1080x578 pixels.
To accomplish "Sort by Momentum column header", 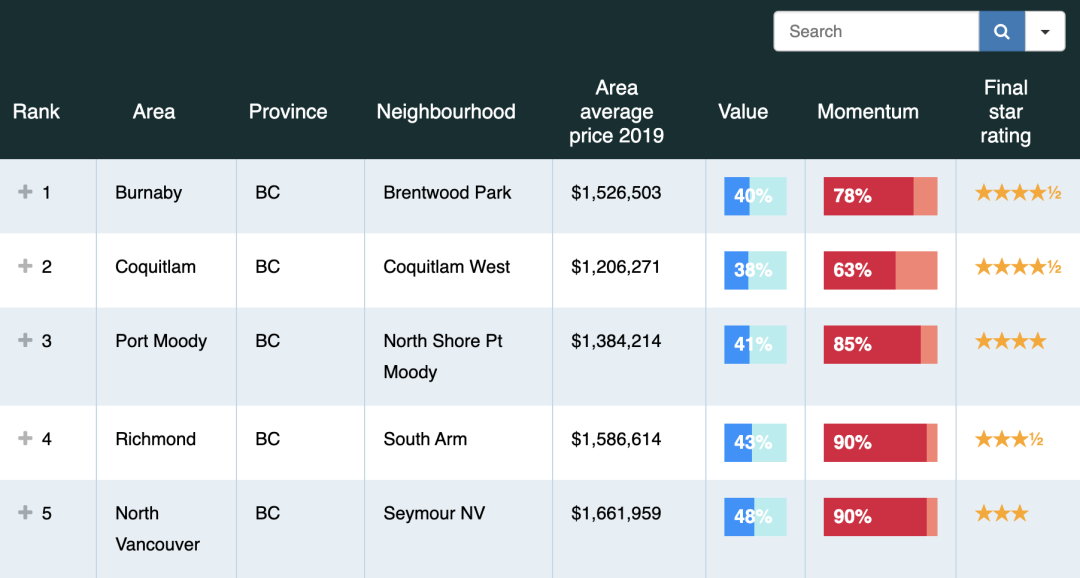I will click(x=868, y=112).
